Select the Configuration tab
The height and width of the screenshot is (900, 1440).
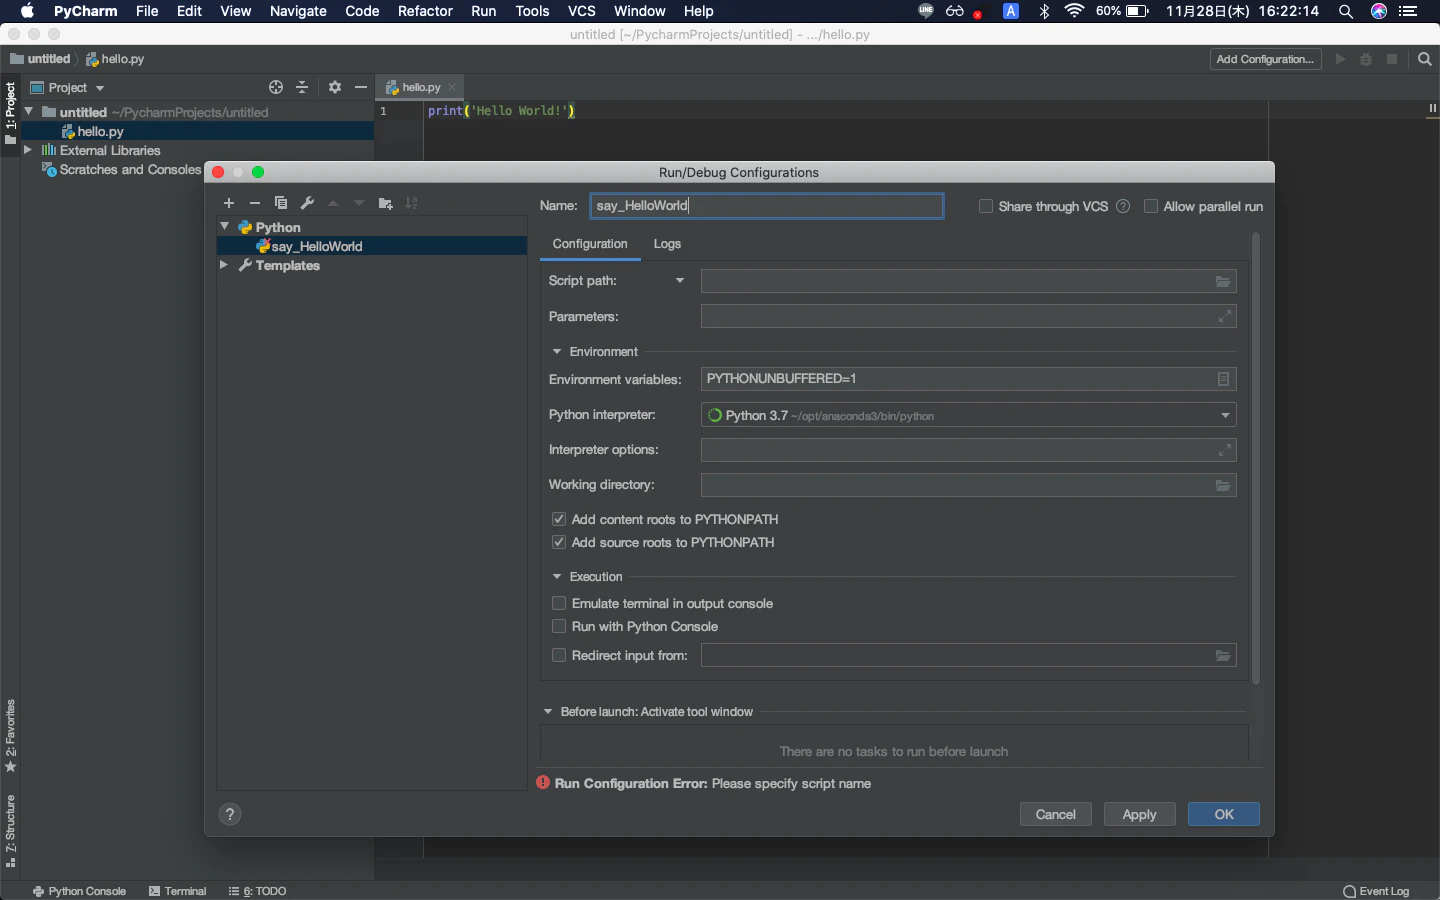tap(590, 244)
